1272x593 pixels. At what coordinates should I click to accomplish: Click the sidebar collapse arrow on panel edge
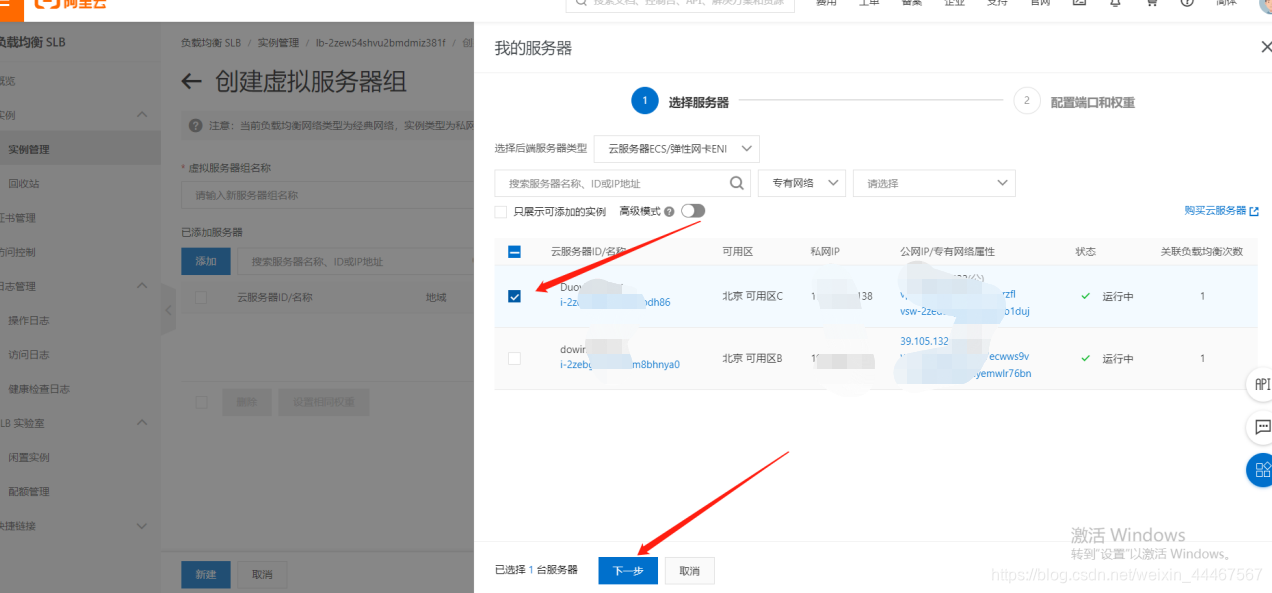coord(166,310)
